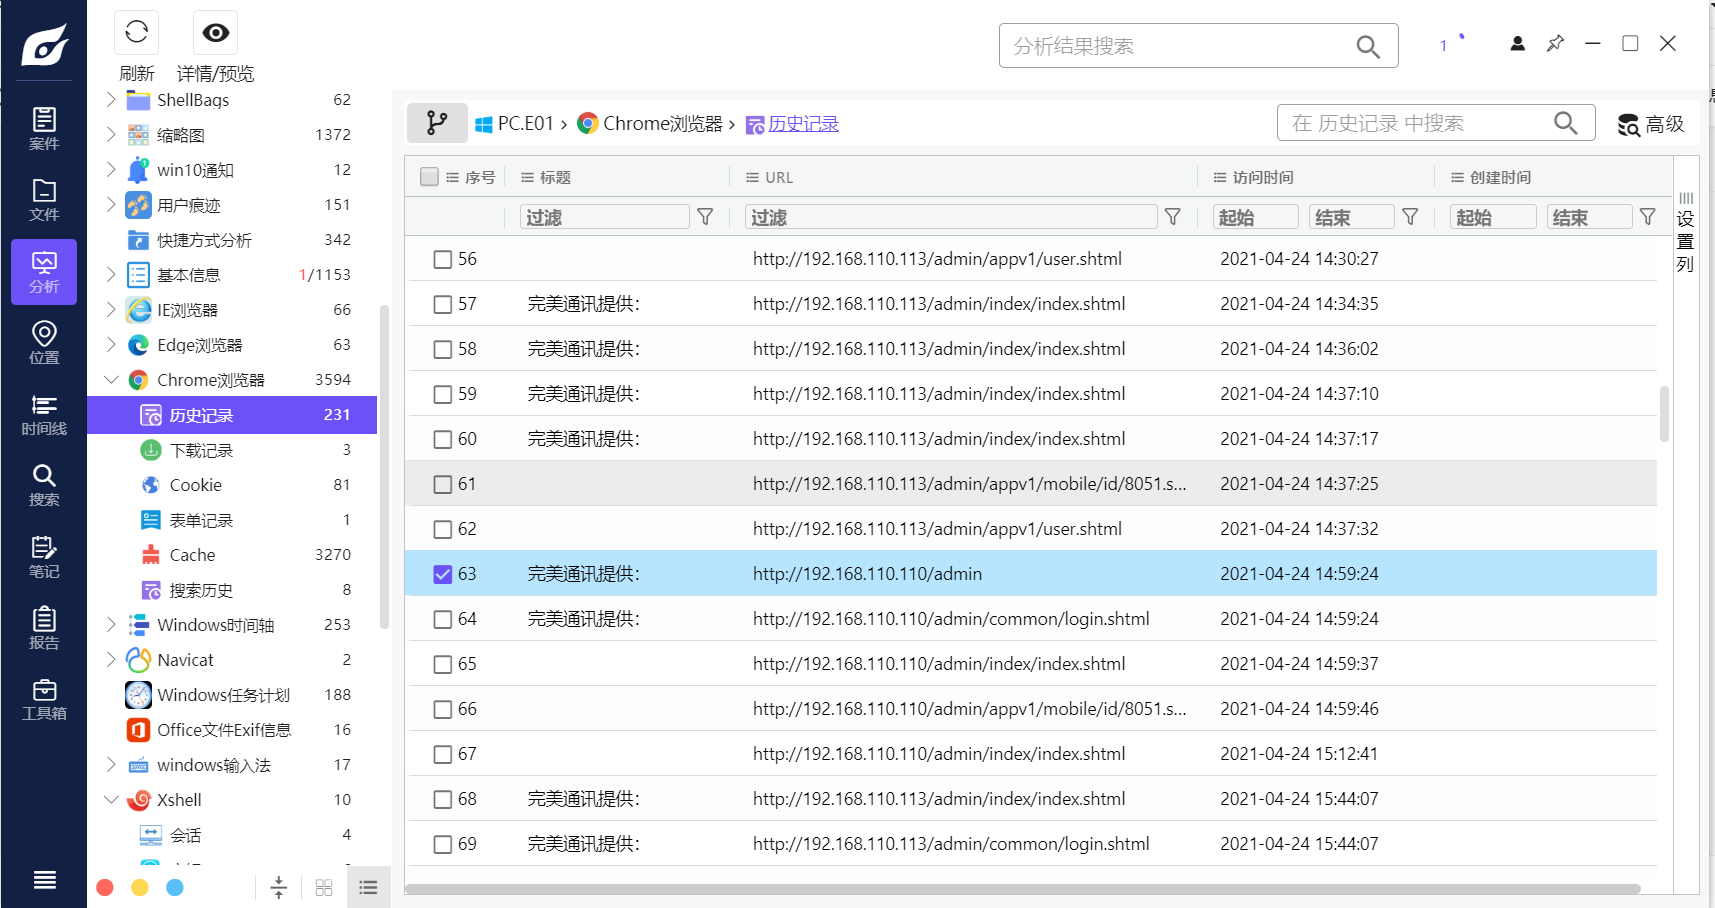Expand the 用户痕迹 tree node
1715x908 pixels.
click(x=111, y=205)
